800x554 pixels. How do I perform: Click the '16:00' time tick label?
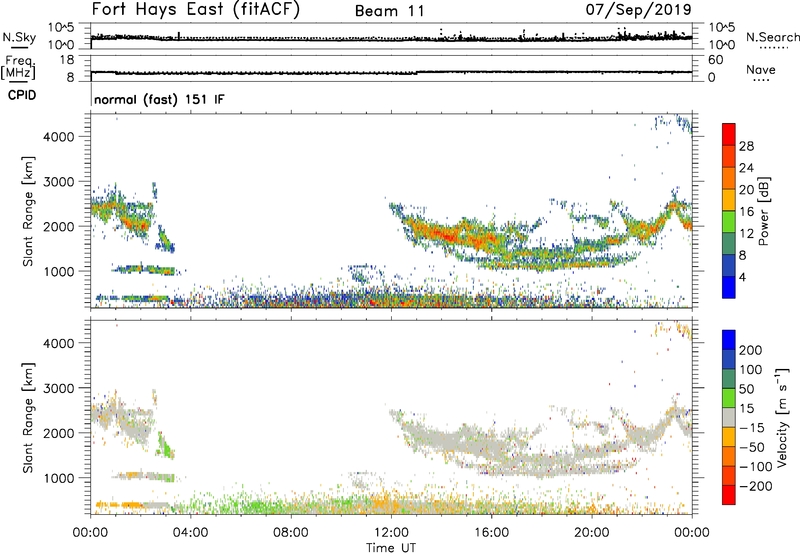click(x=491, y=533)
